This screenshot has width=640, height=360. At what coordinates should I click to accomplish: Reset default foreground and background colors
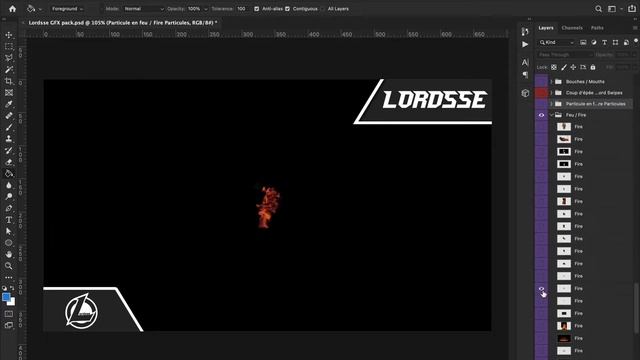click(x=4, y=288)
